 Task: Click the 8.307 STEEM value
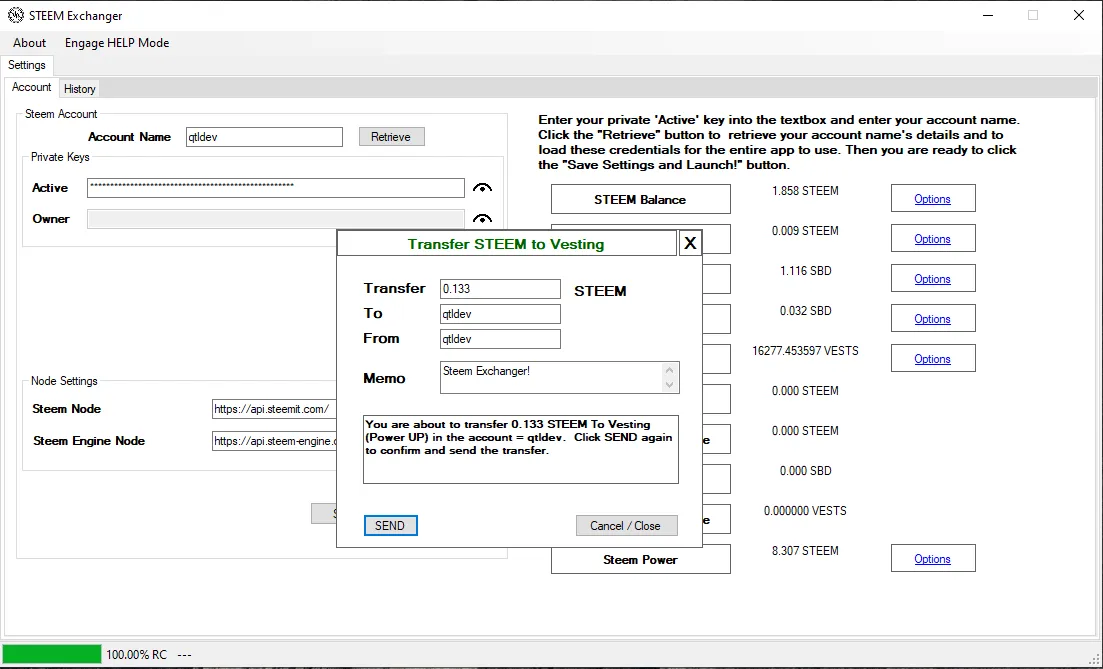(x=805, y=551)
